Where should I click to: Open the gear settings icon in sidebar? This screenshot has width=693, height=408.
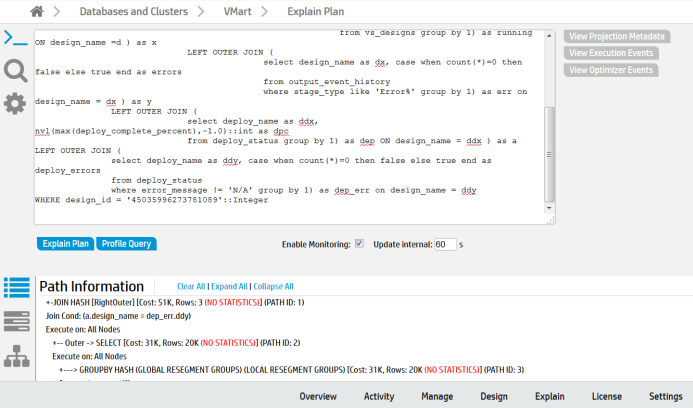point(15,102)
